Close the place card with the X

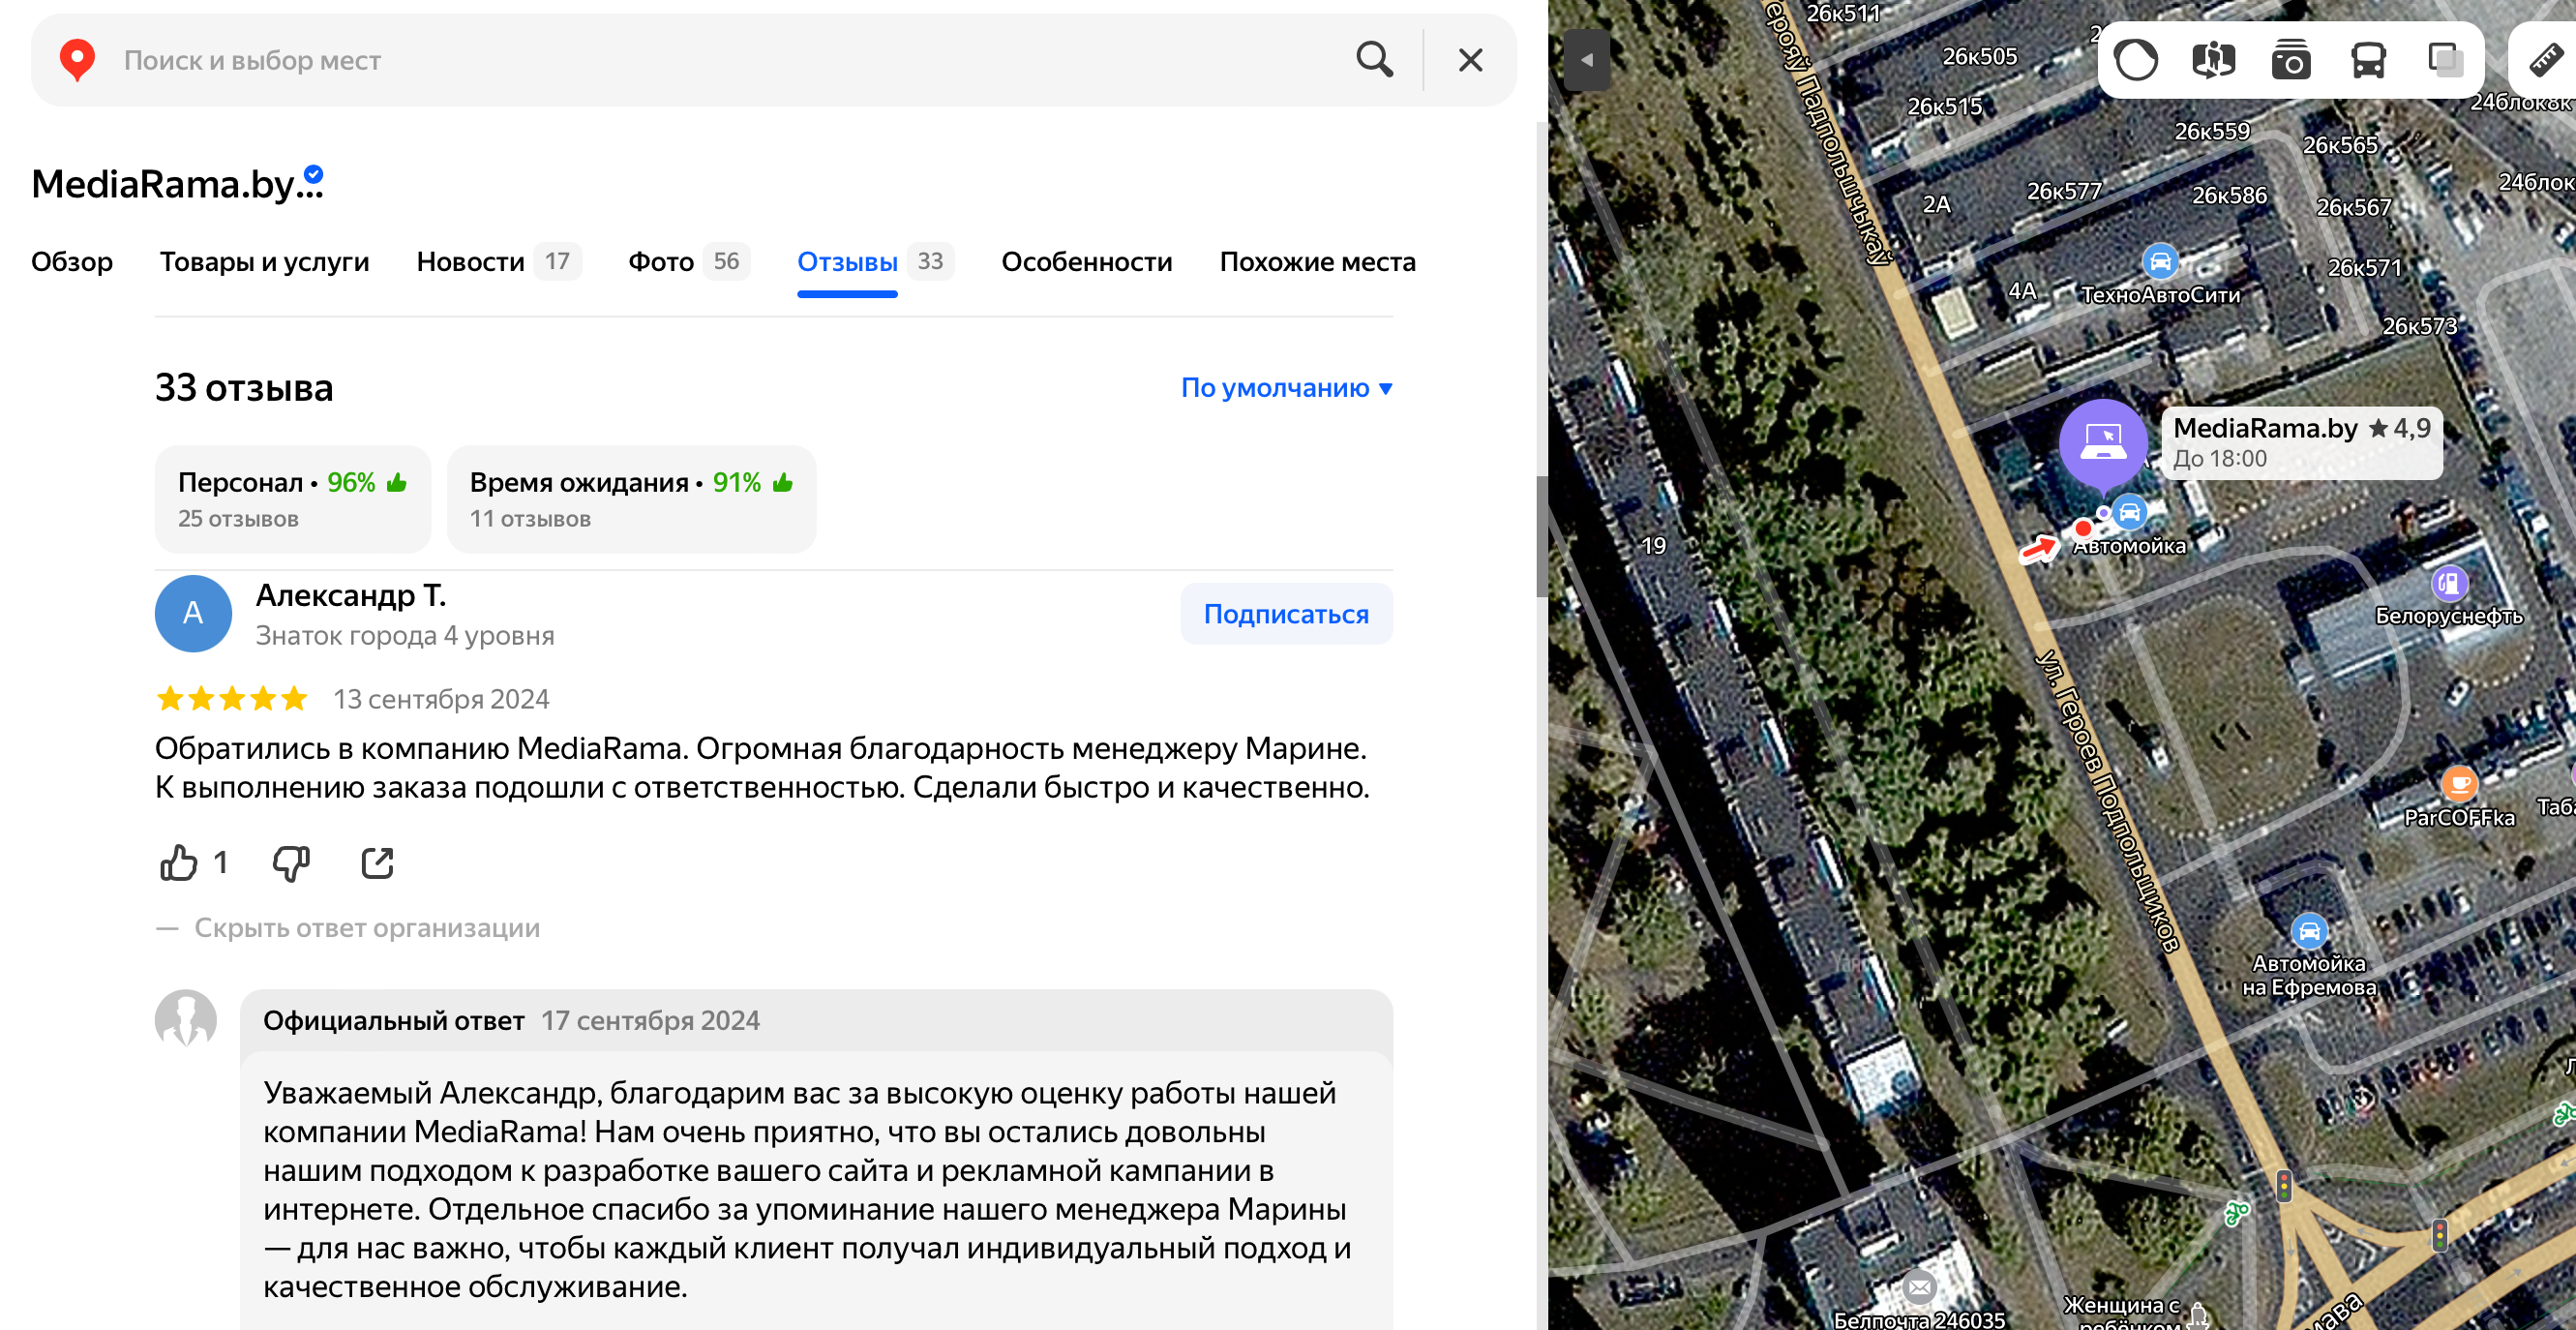(1470, 60)
